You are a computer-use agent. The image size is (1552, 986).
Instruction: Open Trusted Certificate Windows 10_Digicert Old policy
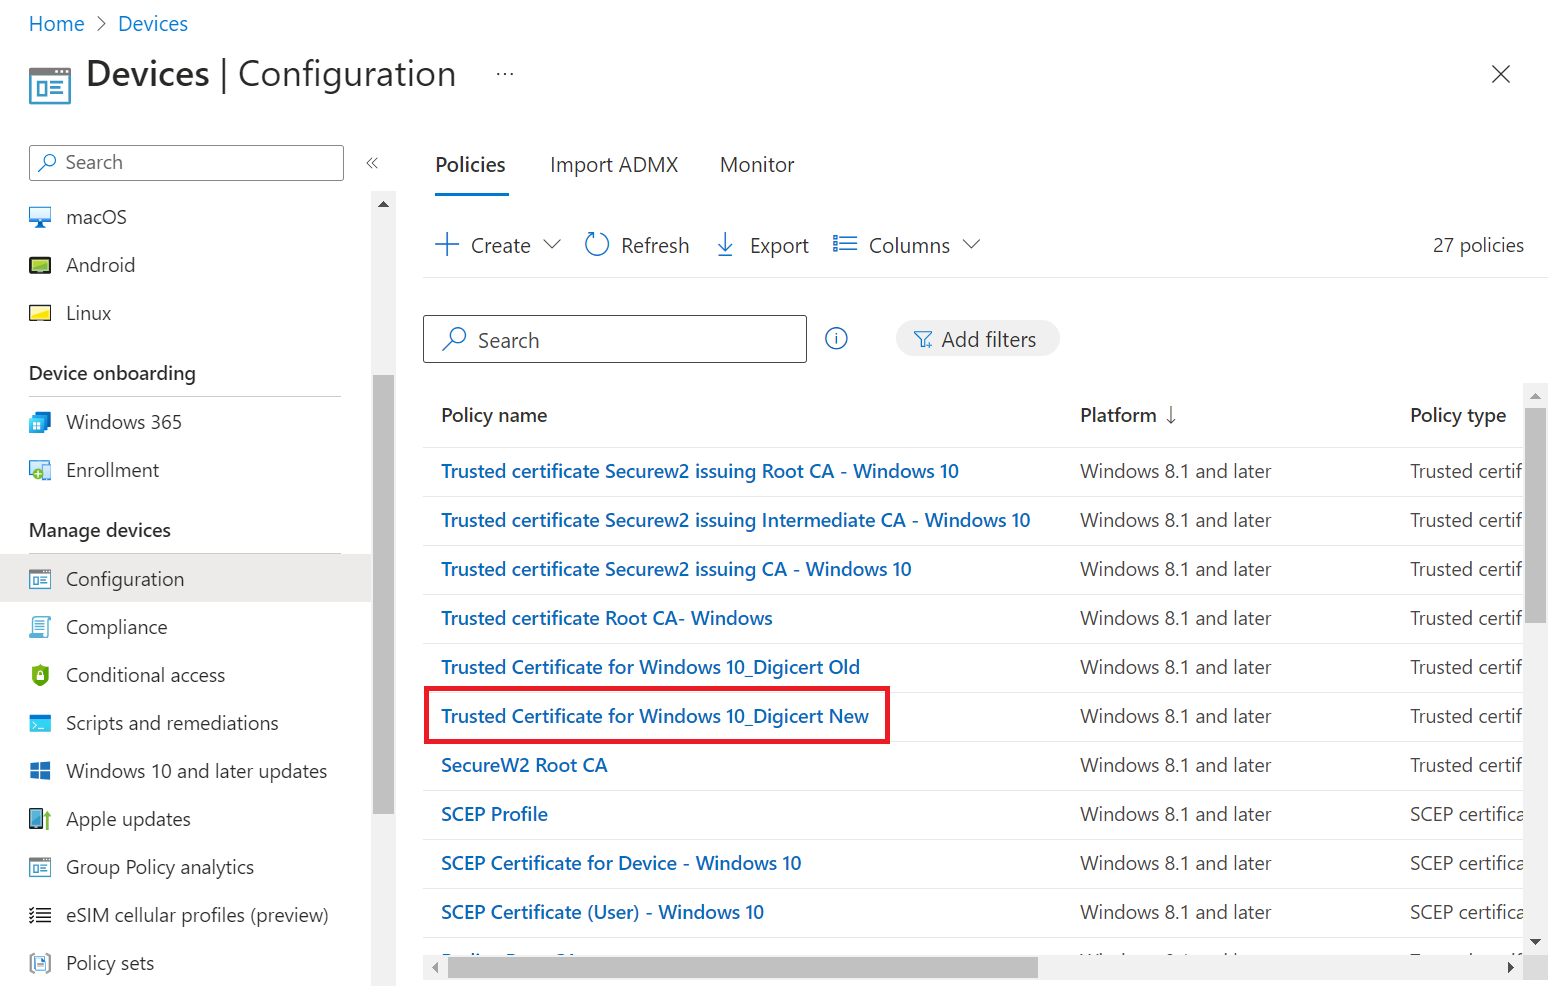pyautogui.click(x=650, y=667)
